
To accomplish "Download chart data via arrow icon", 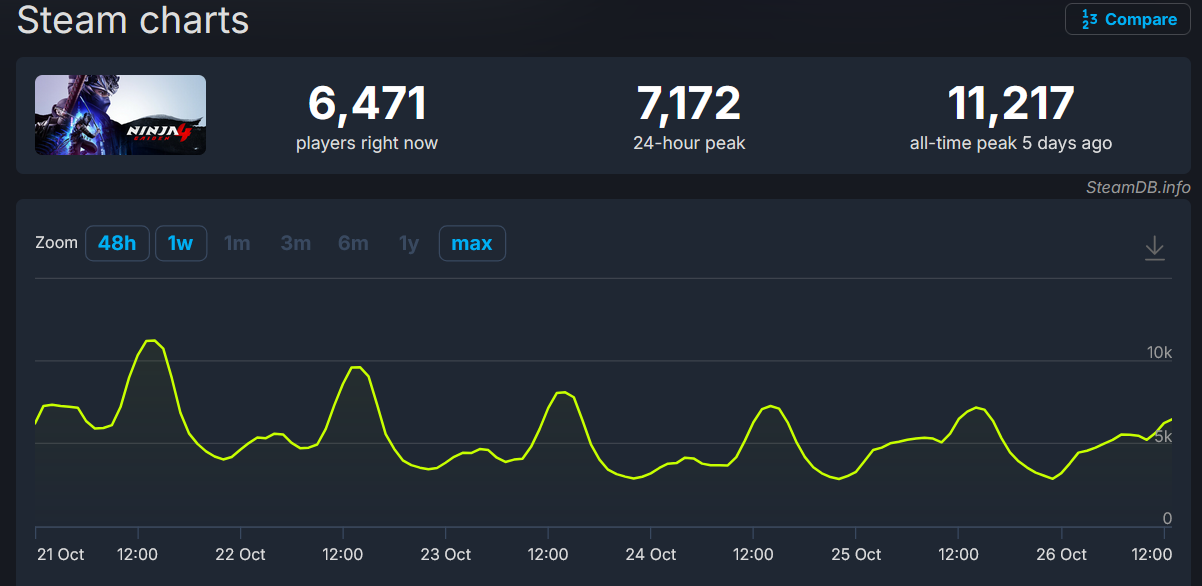I will 1155,247.
